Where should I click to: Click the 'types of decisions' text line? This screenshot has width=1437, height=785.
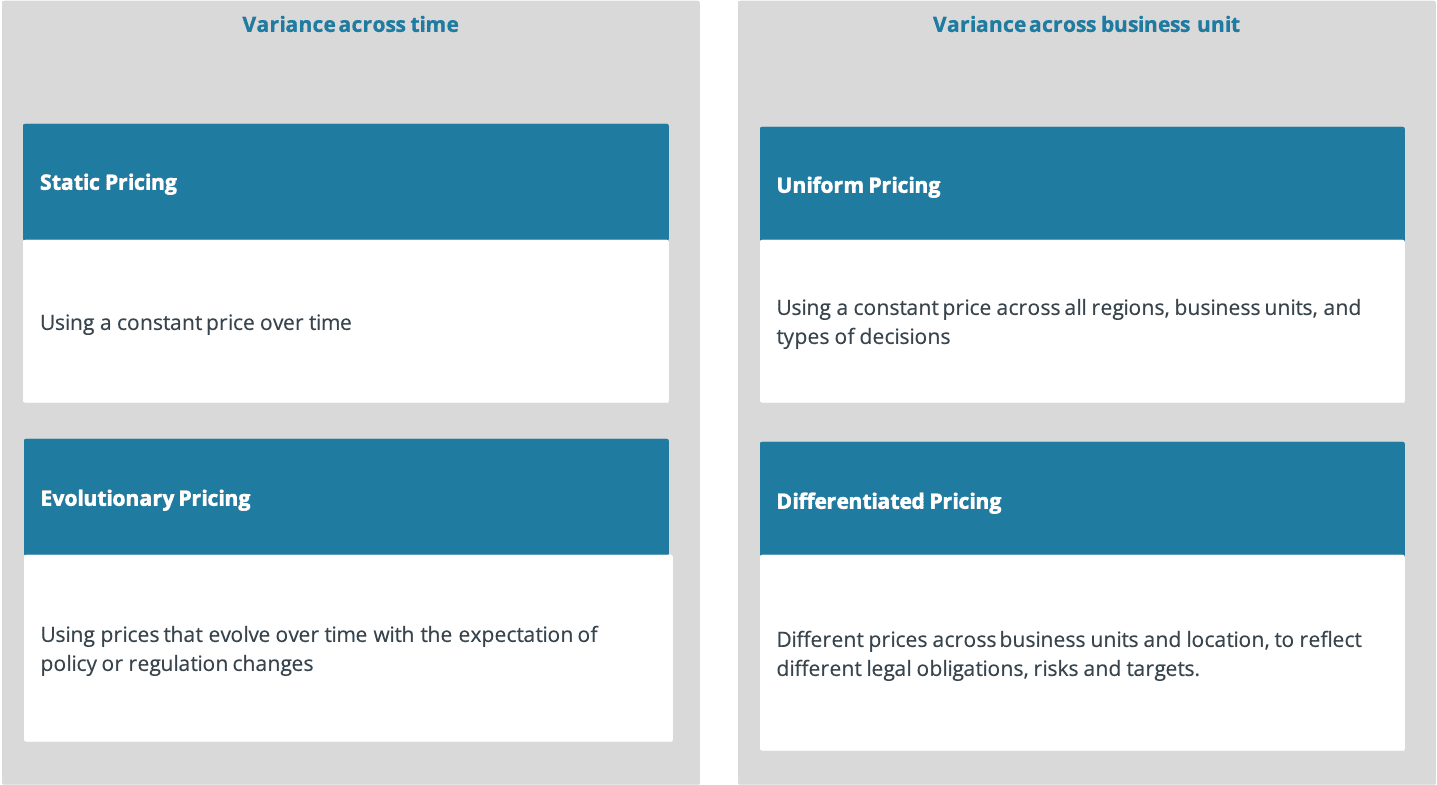click(863, 337)
